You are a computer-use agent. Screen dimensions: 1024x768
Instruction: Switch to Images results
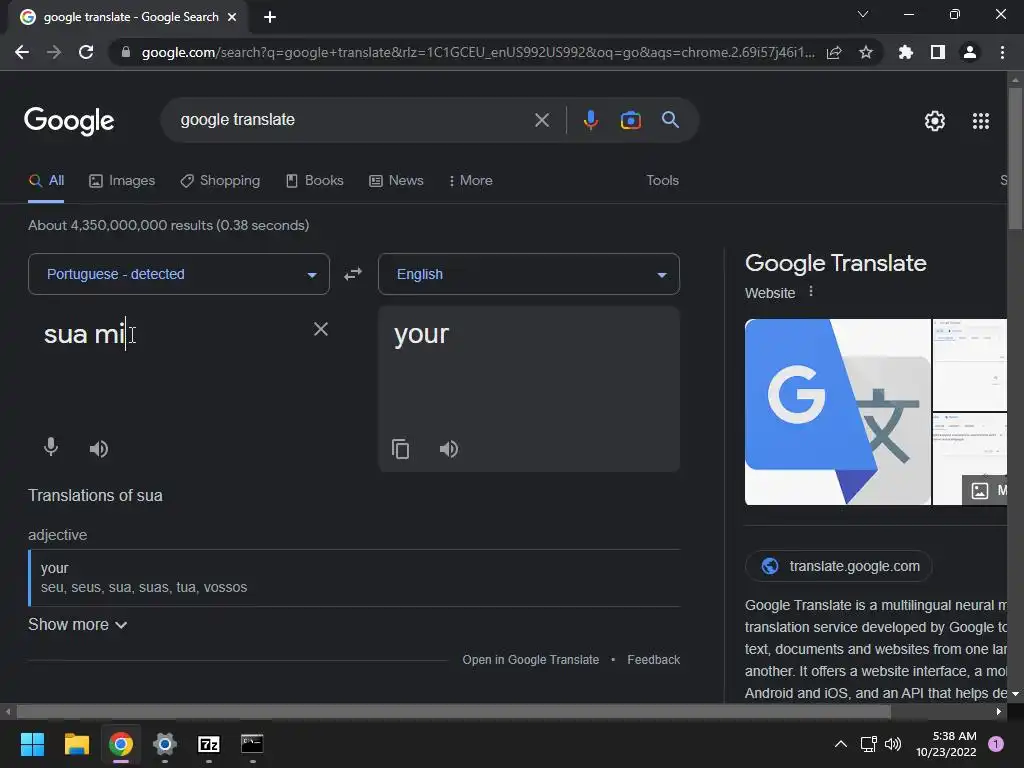point(122,181)
